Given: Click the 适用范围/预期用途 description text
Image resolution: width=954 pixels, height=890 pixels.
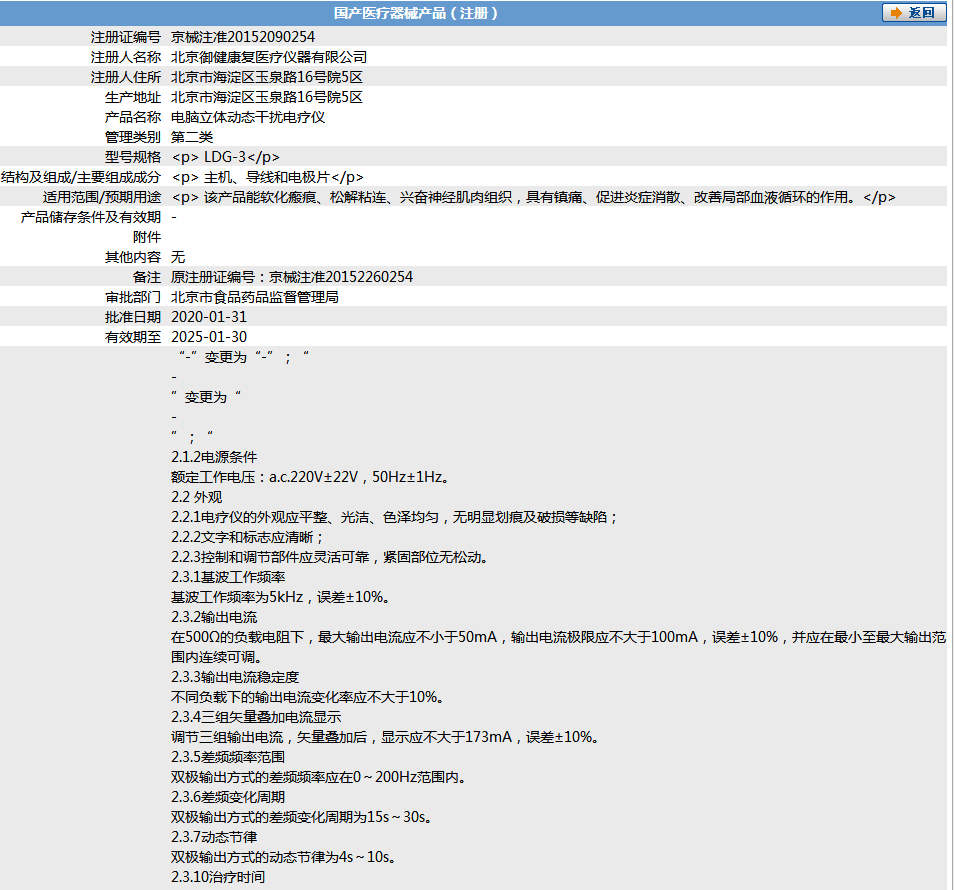Looking at the screenshot, I should pos(534,198).
